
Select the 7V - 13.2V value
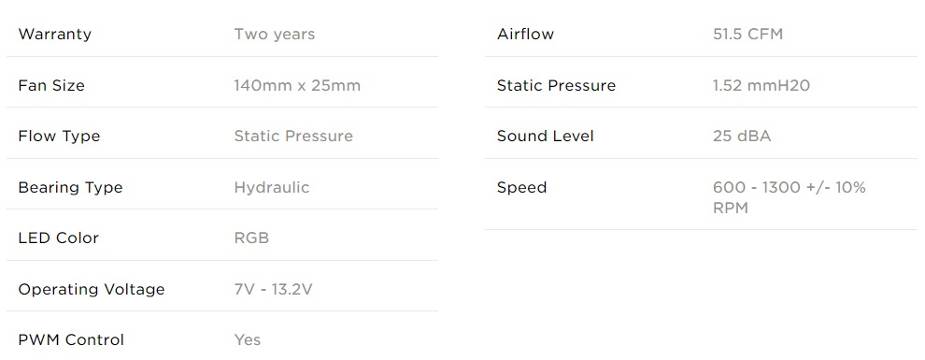point(273,289)
